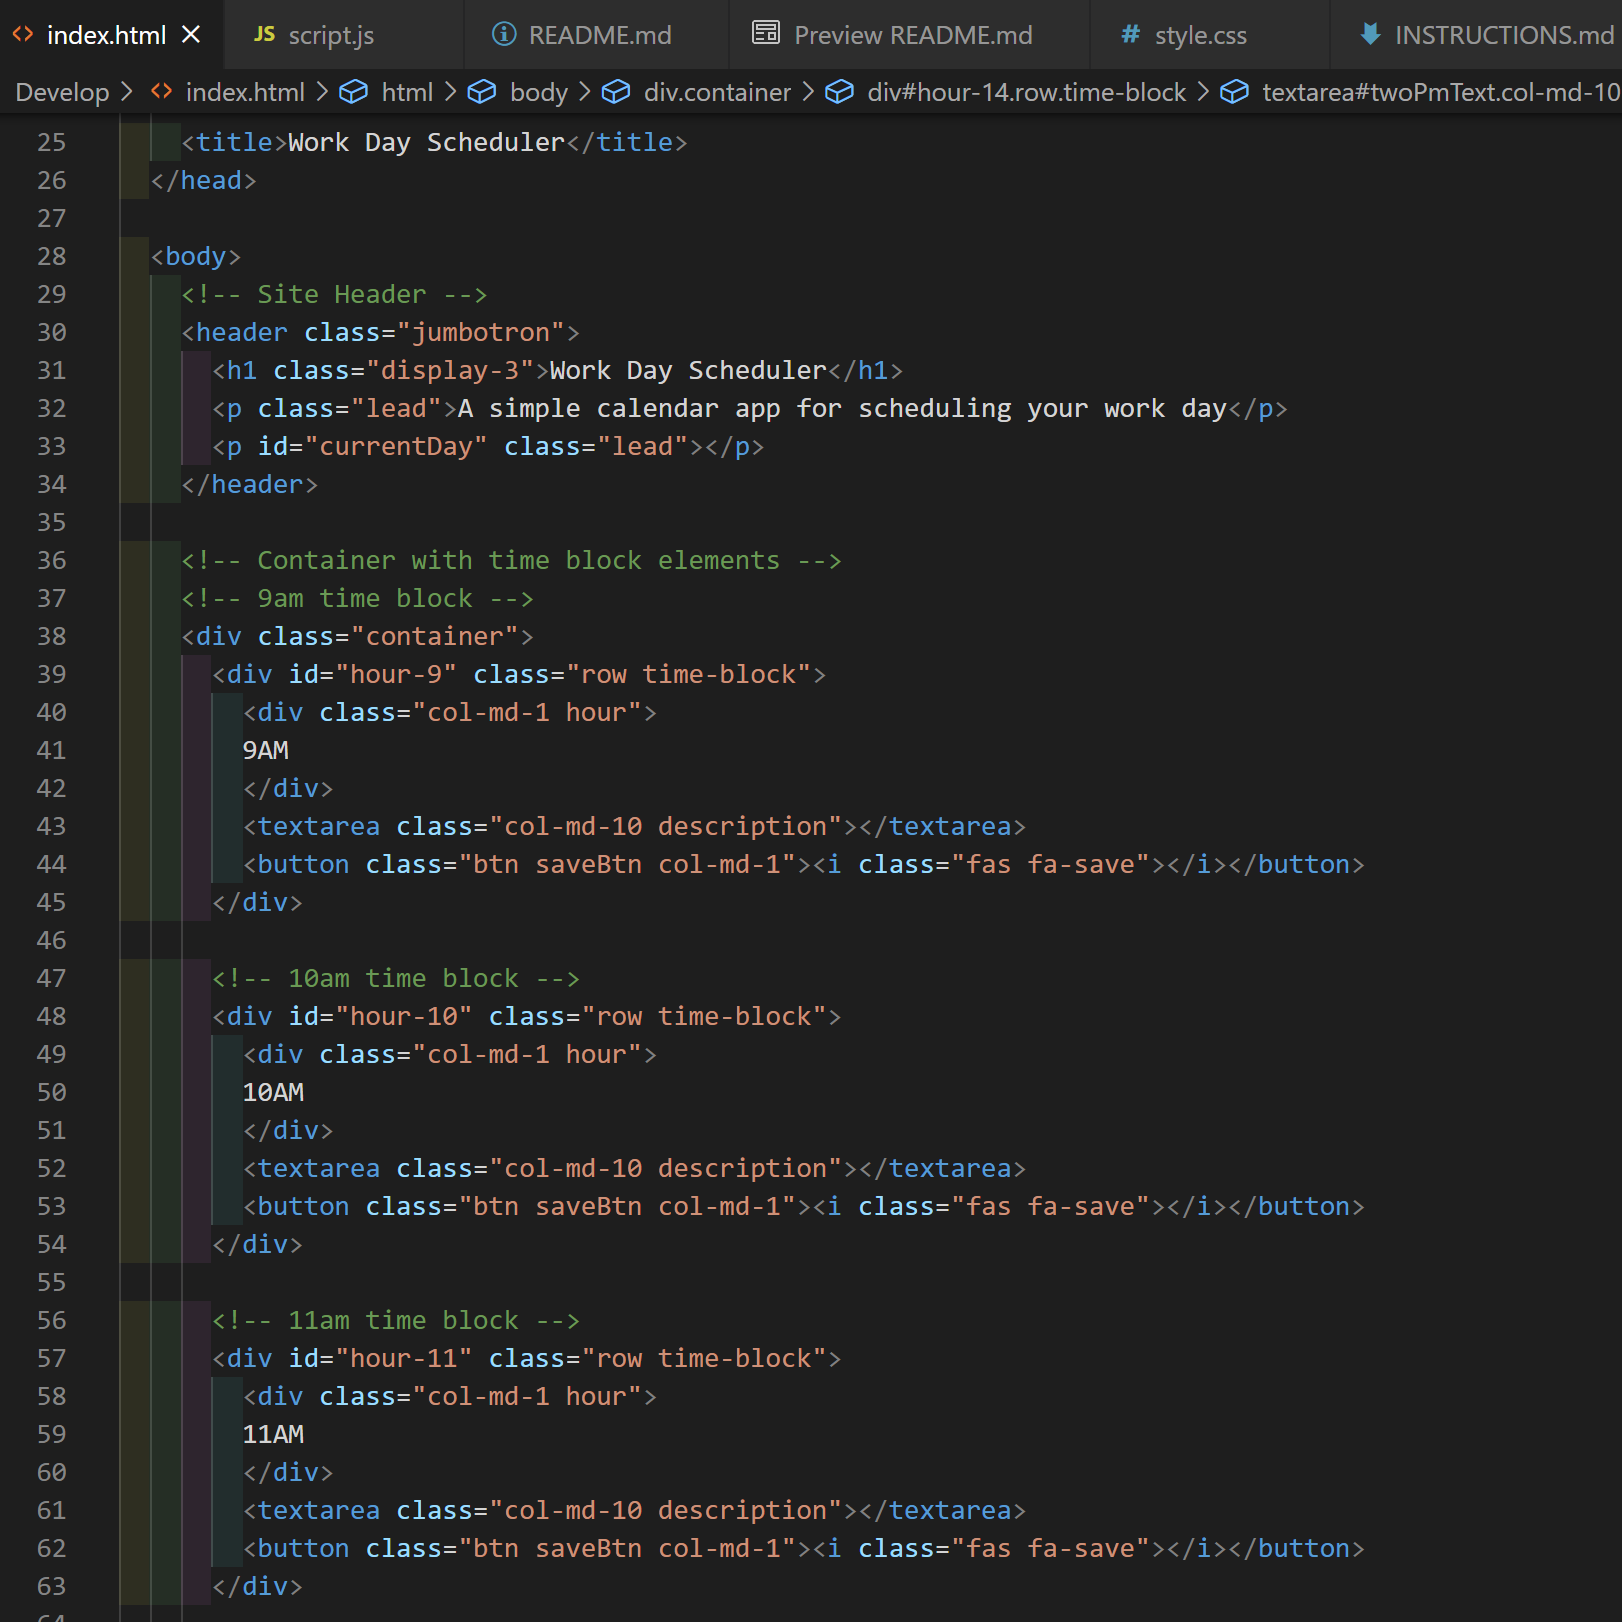This screenshot has height=1622, width=1622.
Task: Click the textarea tag on line 52
Action: (x=634, y=1169)
